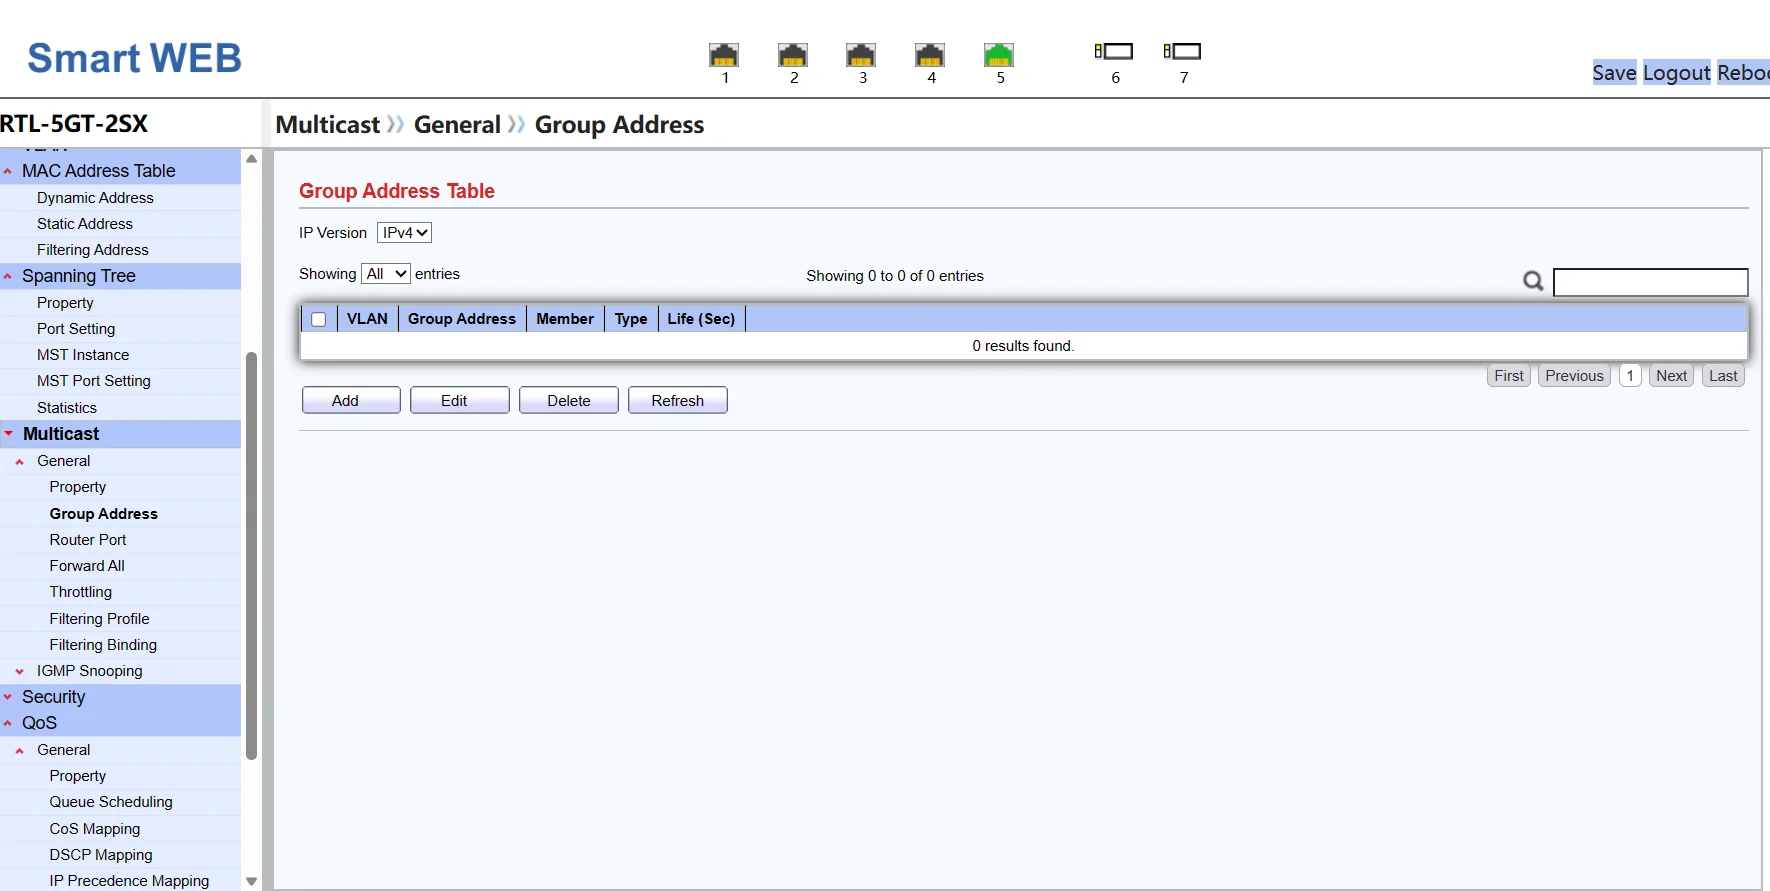This screenshot has width=1770, height=891.
Task: Click the SFP port 7 icon
Action: [x=1183, y=51]
